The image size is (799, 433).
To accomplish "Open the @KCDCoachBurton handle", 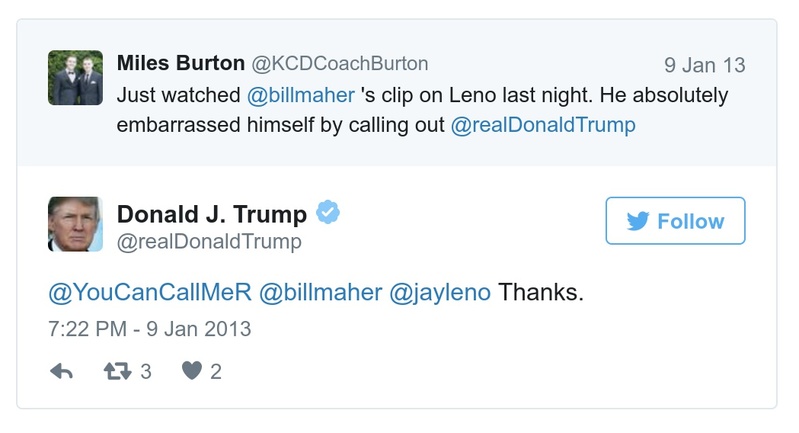I will coord(339,63).
